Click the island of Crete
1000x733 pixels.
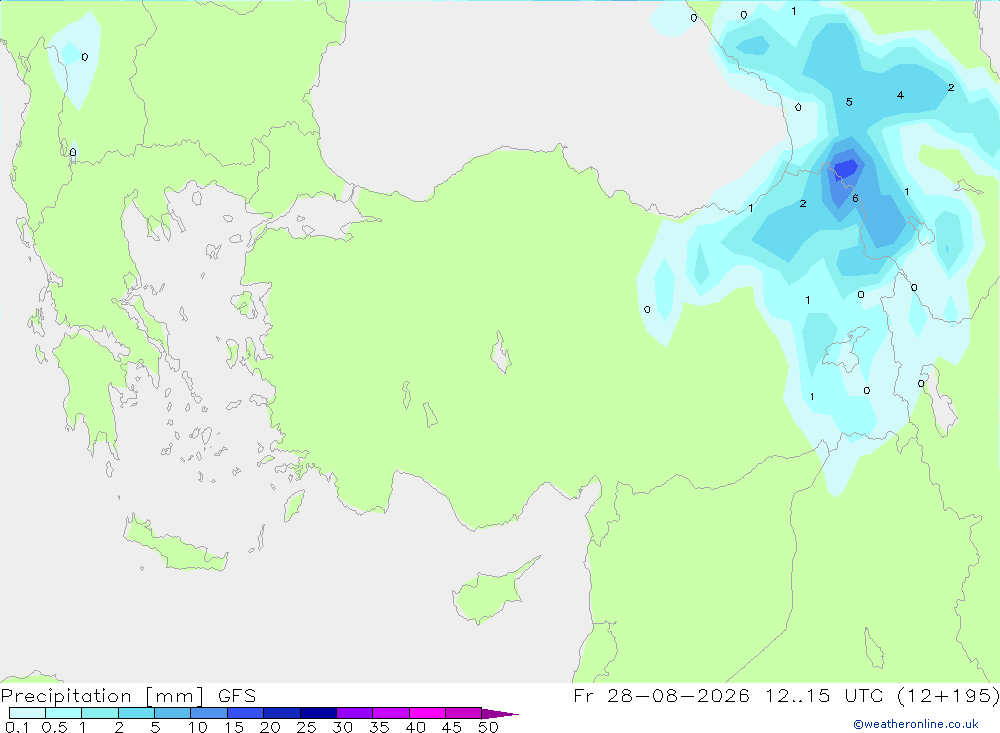tap(175, 544)
